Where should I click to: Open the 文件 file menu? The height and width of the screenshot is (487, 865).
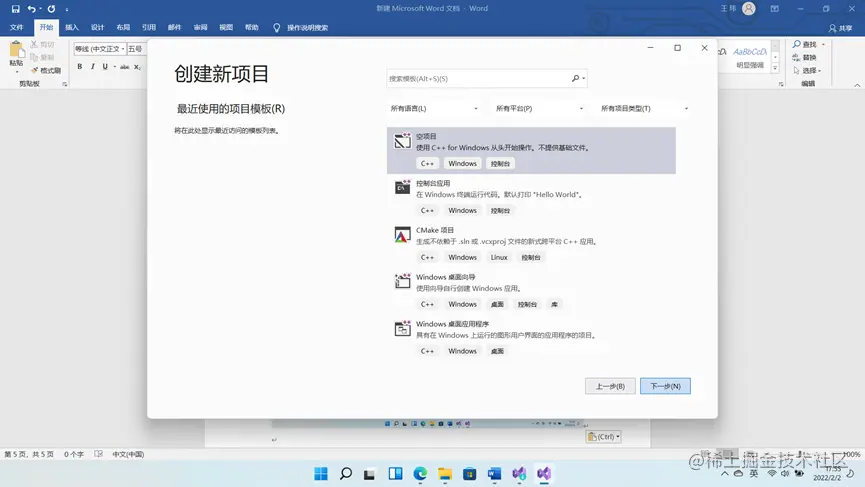point(17,28)
